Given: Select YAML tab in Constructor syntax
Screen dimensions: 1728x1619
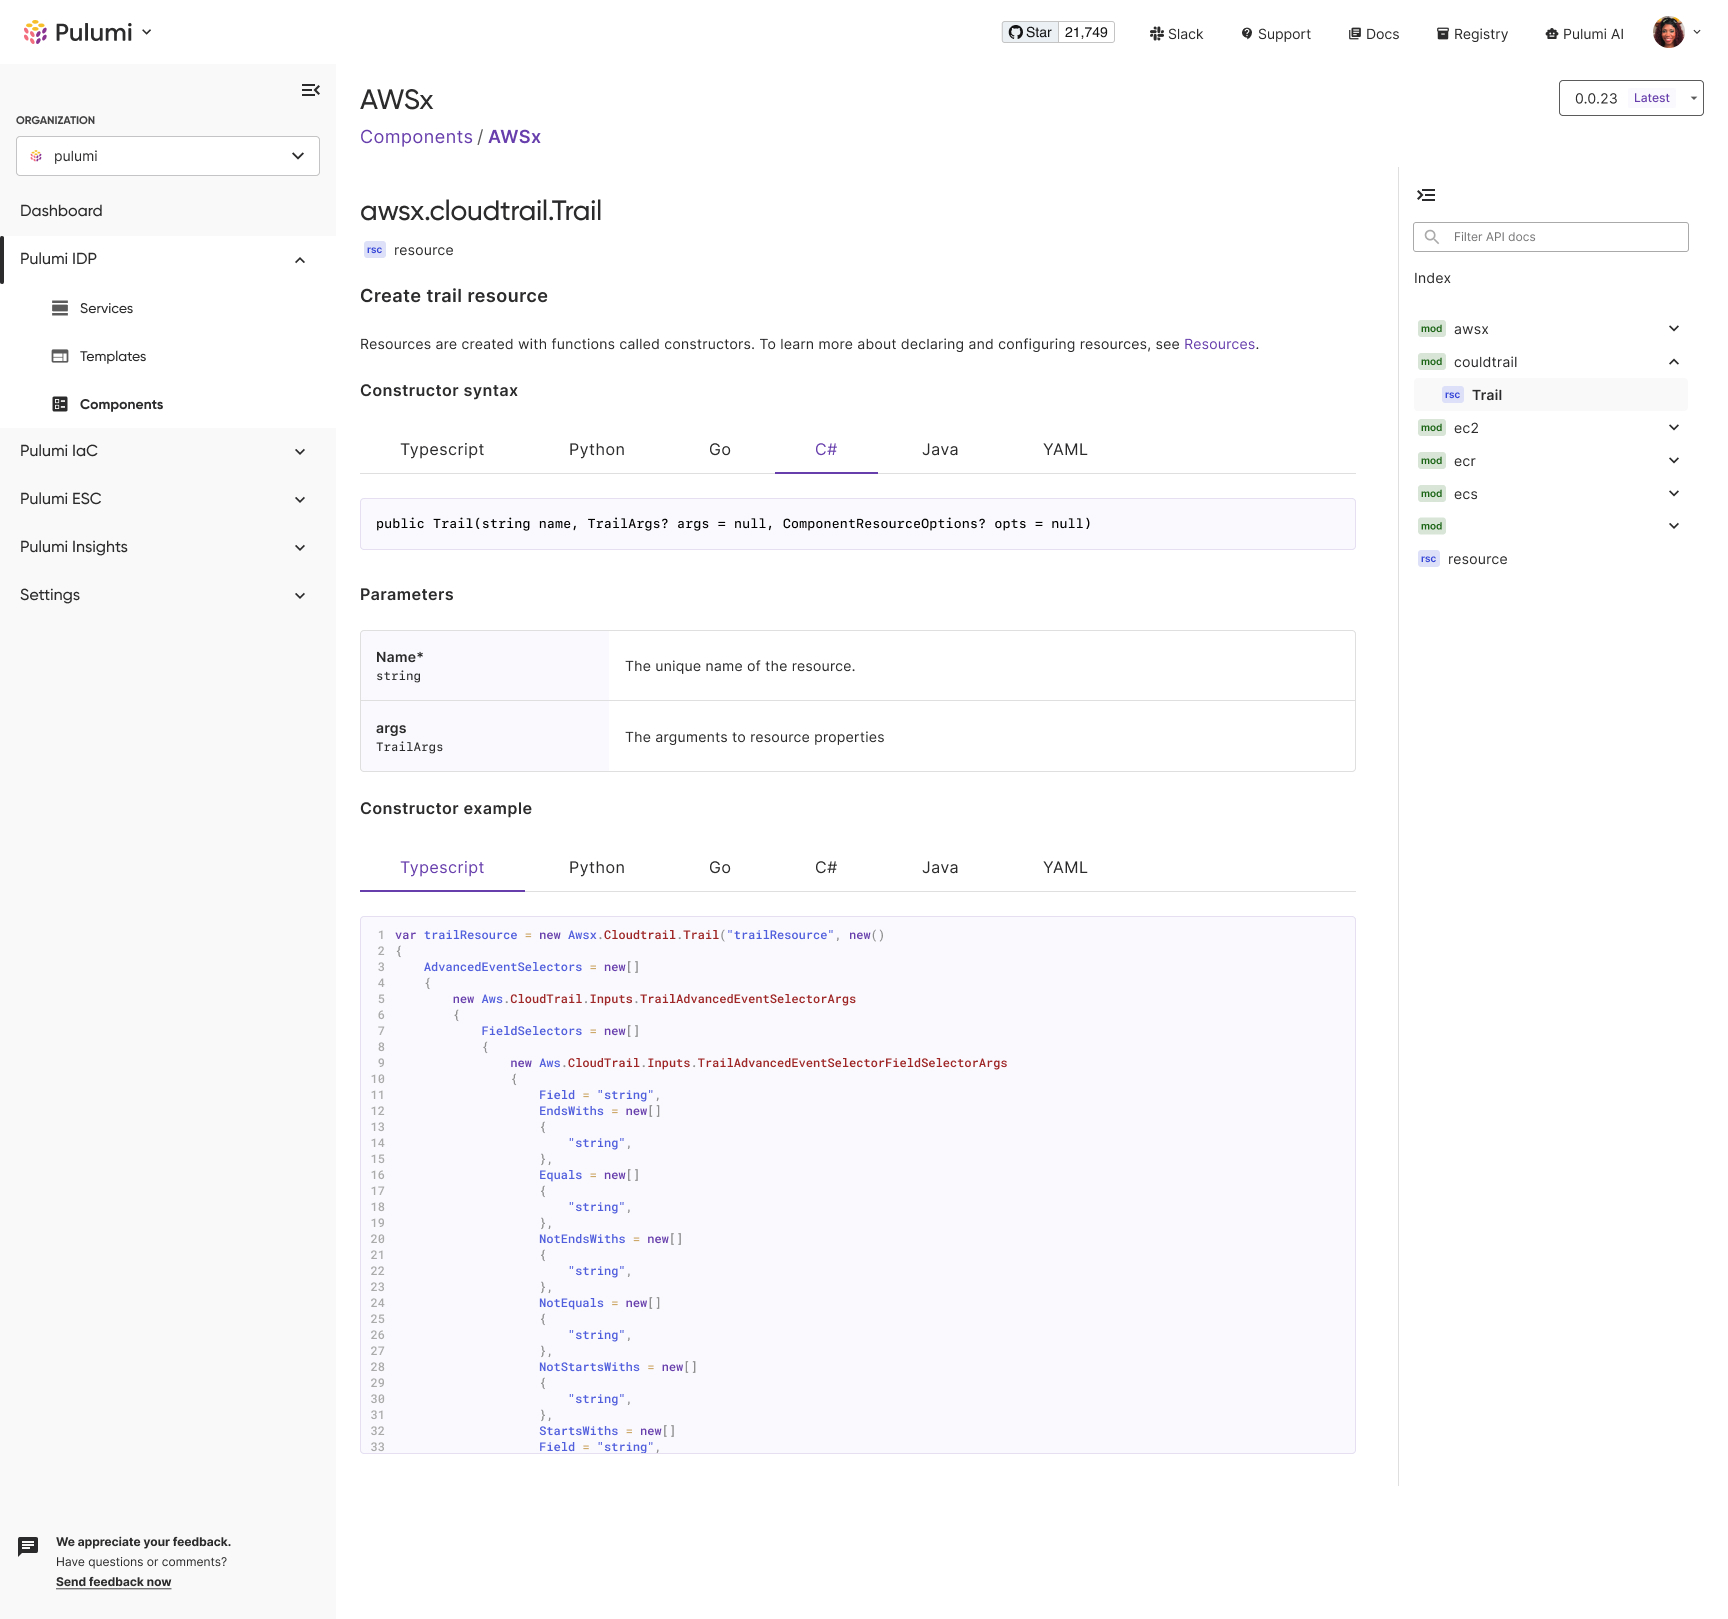Looking at the screenshot, I should coord(1065,450).
